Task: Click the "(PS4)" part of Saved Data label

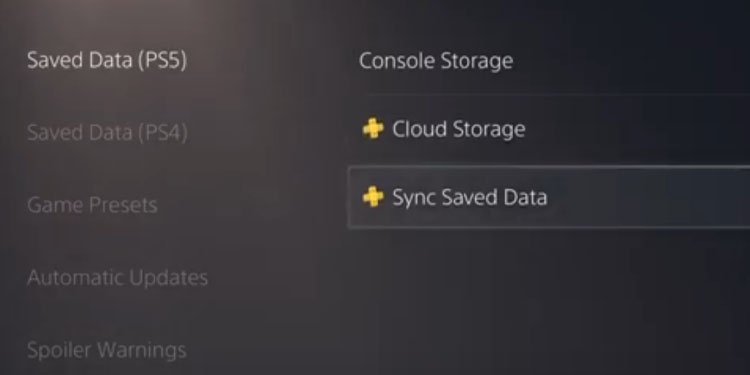Action: (x=163, y=133)
